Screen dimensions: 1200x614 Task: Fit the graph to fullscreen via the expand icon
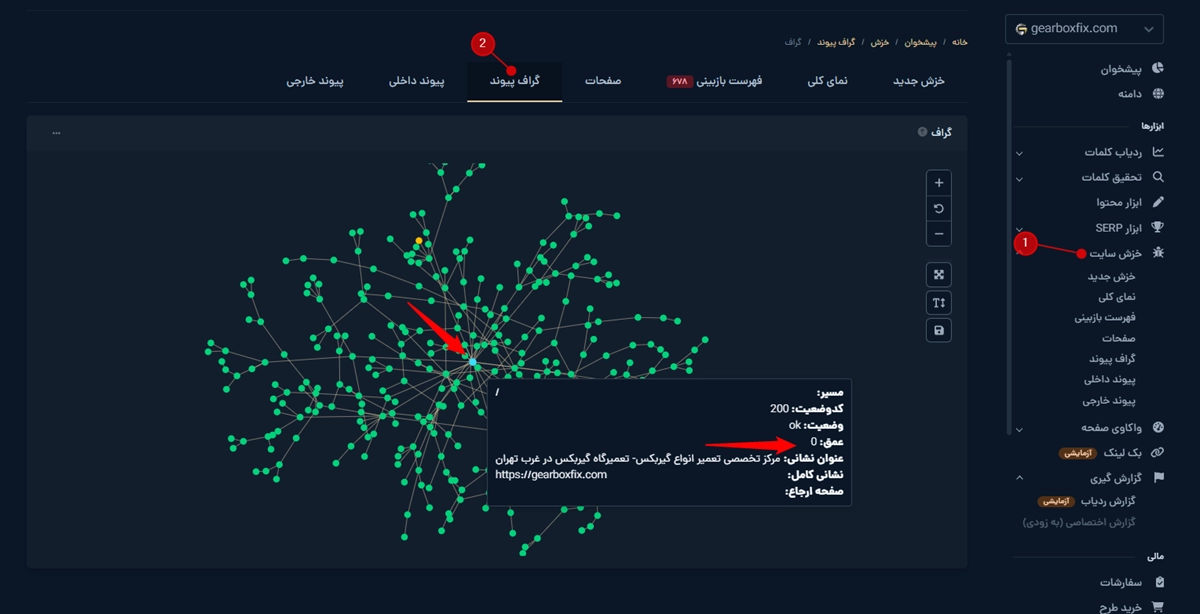click(x=938, y=274)
